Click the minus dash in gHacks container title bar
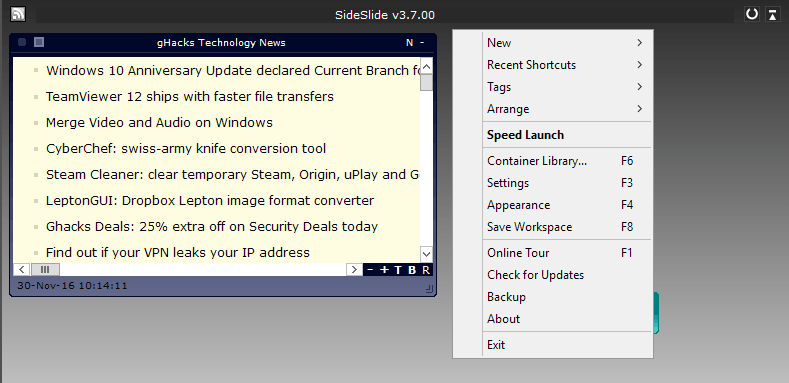This screenshot has height=383, width=789. click(x=422, y=43)
